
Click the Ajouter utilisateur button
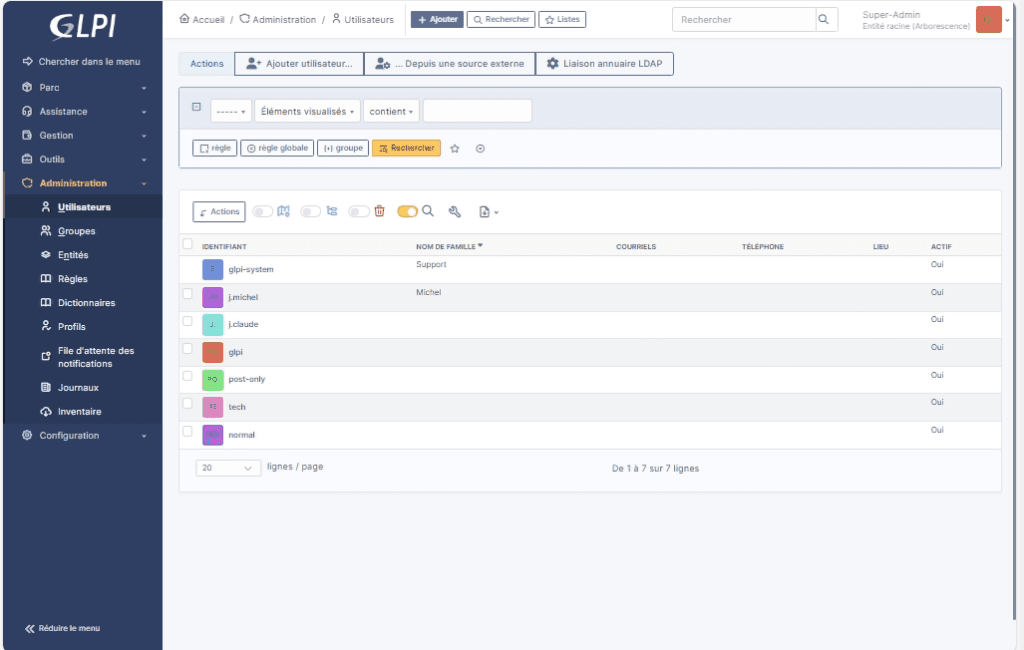[299, 64]
